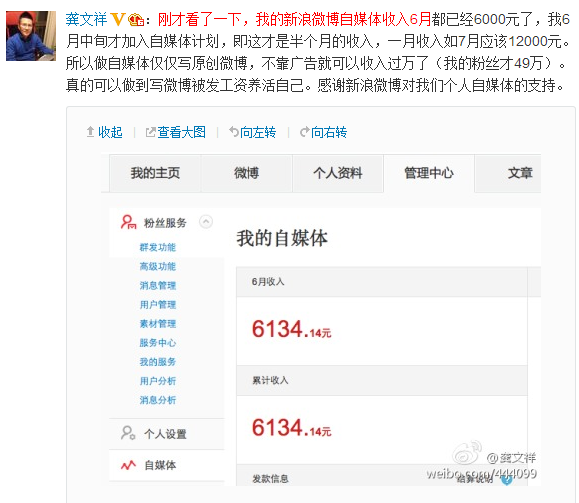Click the 粉丝服务 person icon

129,222
